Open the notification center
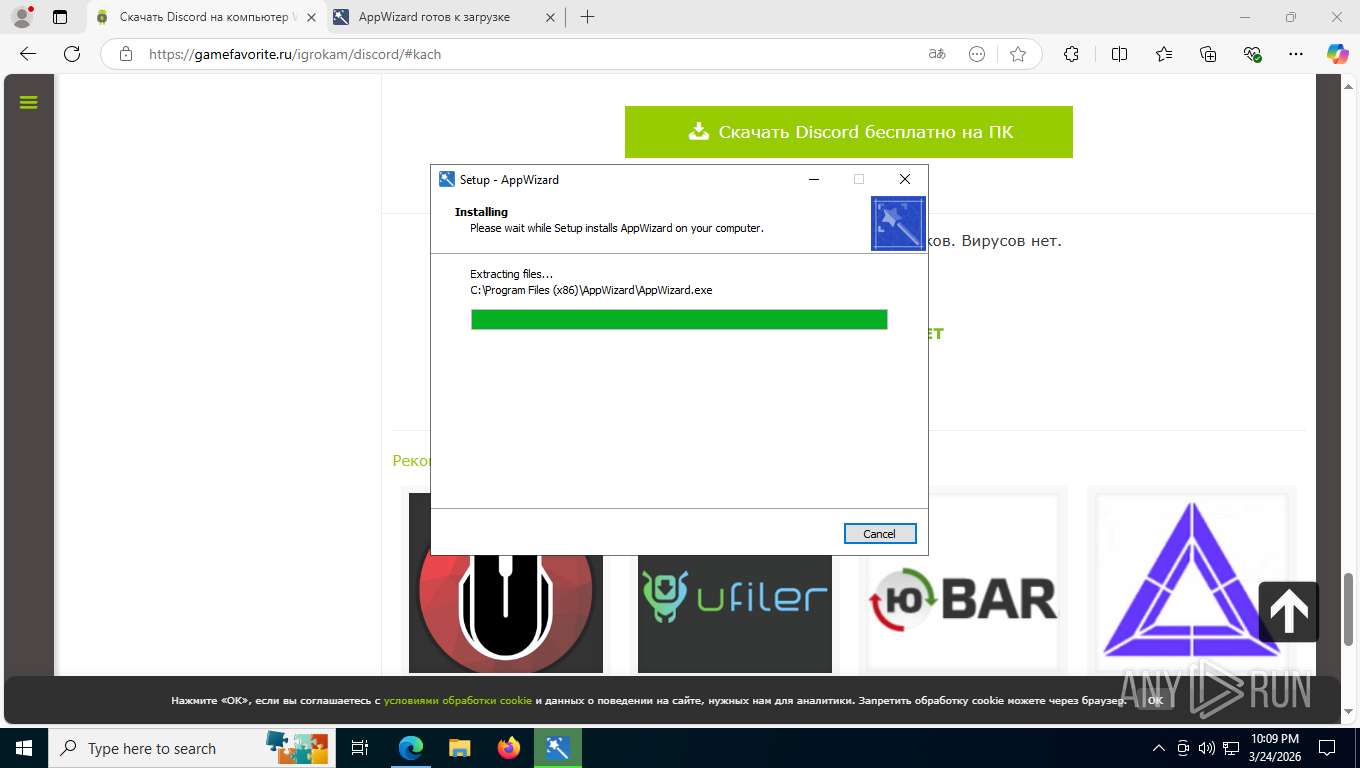Image resolution: width=1360 pixels, height=768 pixels. click(1326, 748)
